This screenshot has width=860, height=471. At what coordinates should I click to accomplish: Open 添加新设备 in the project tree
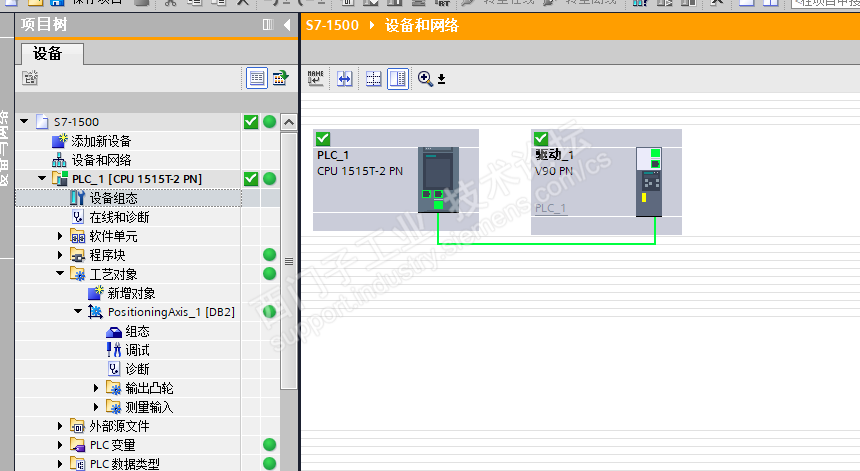101,141
